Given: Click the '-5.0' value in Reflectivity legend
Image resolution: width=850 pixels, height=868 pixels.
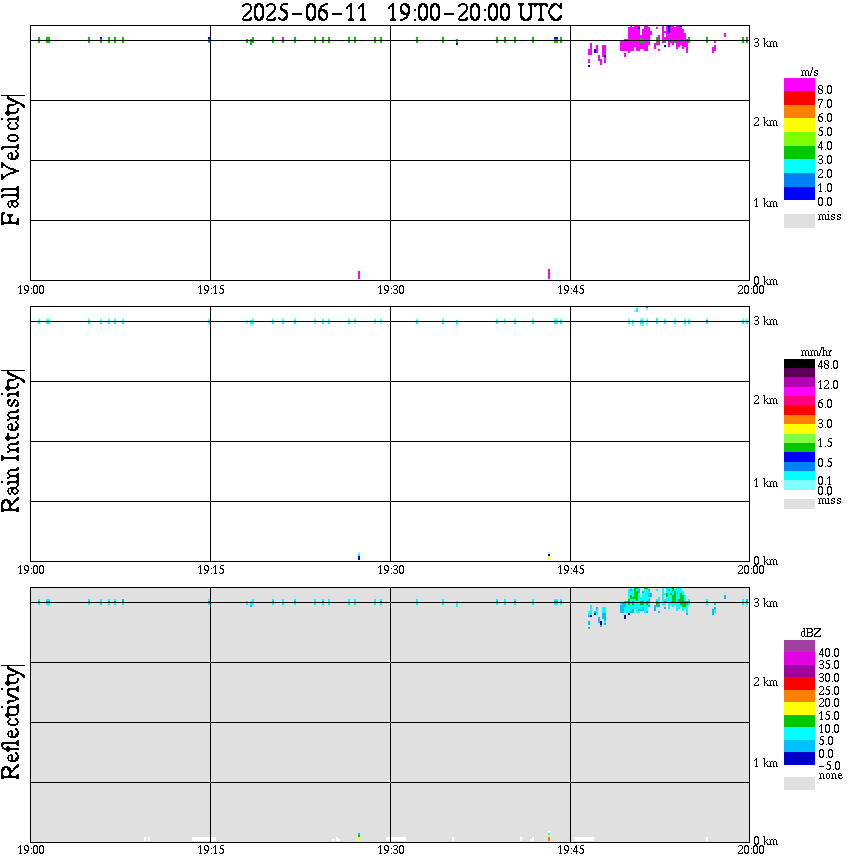Looking at the screenshot, I should [x=829, y=766].
